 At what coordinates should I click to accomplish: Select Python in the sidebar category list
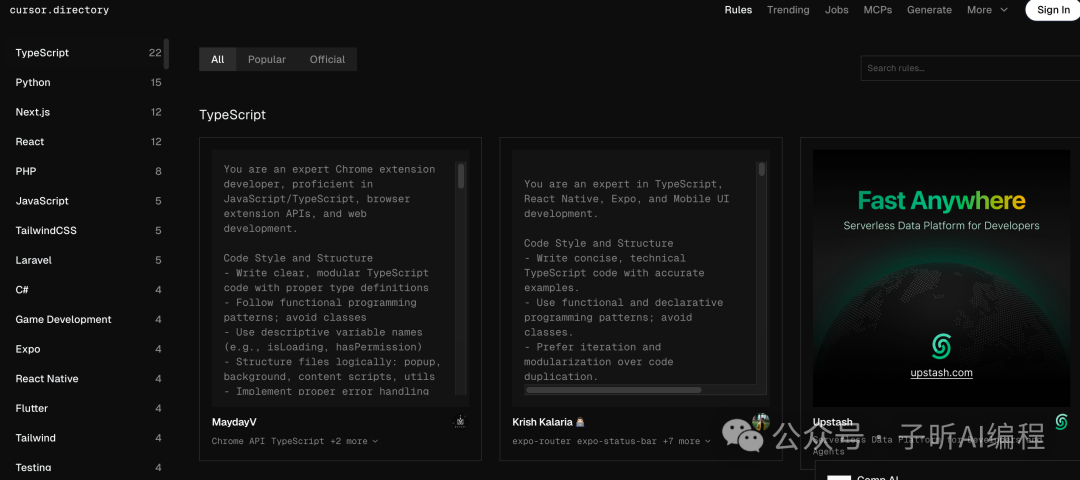coord(33,83)
